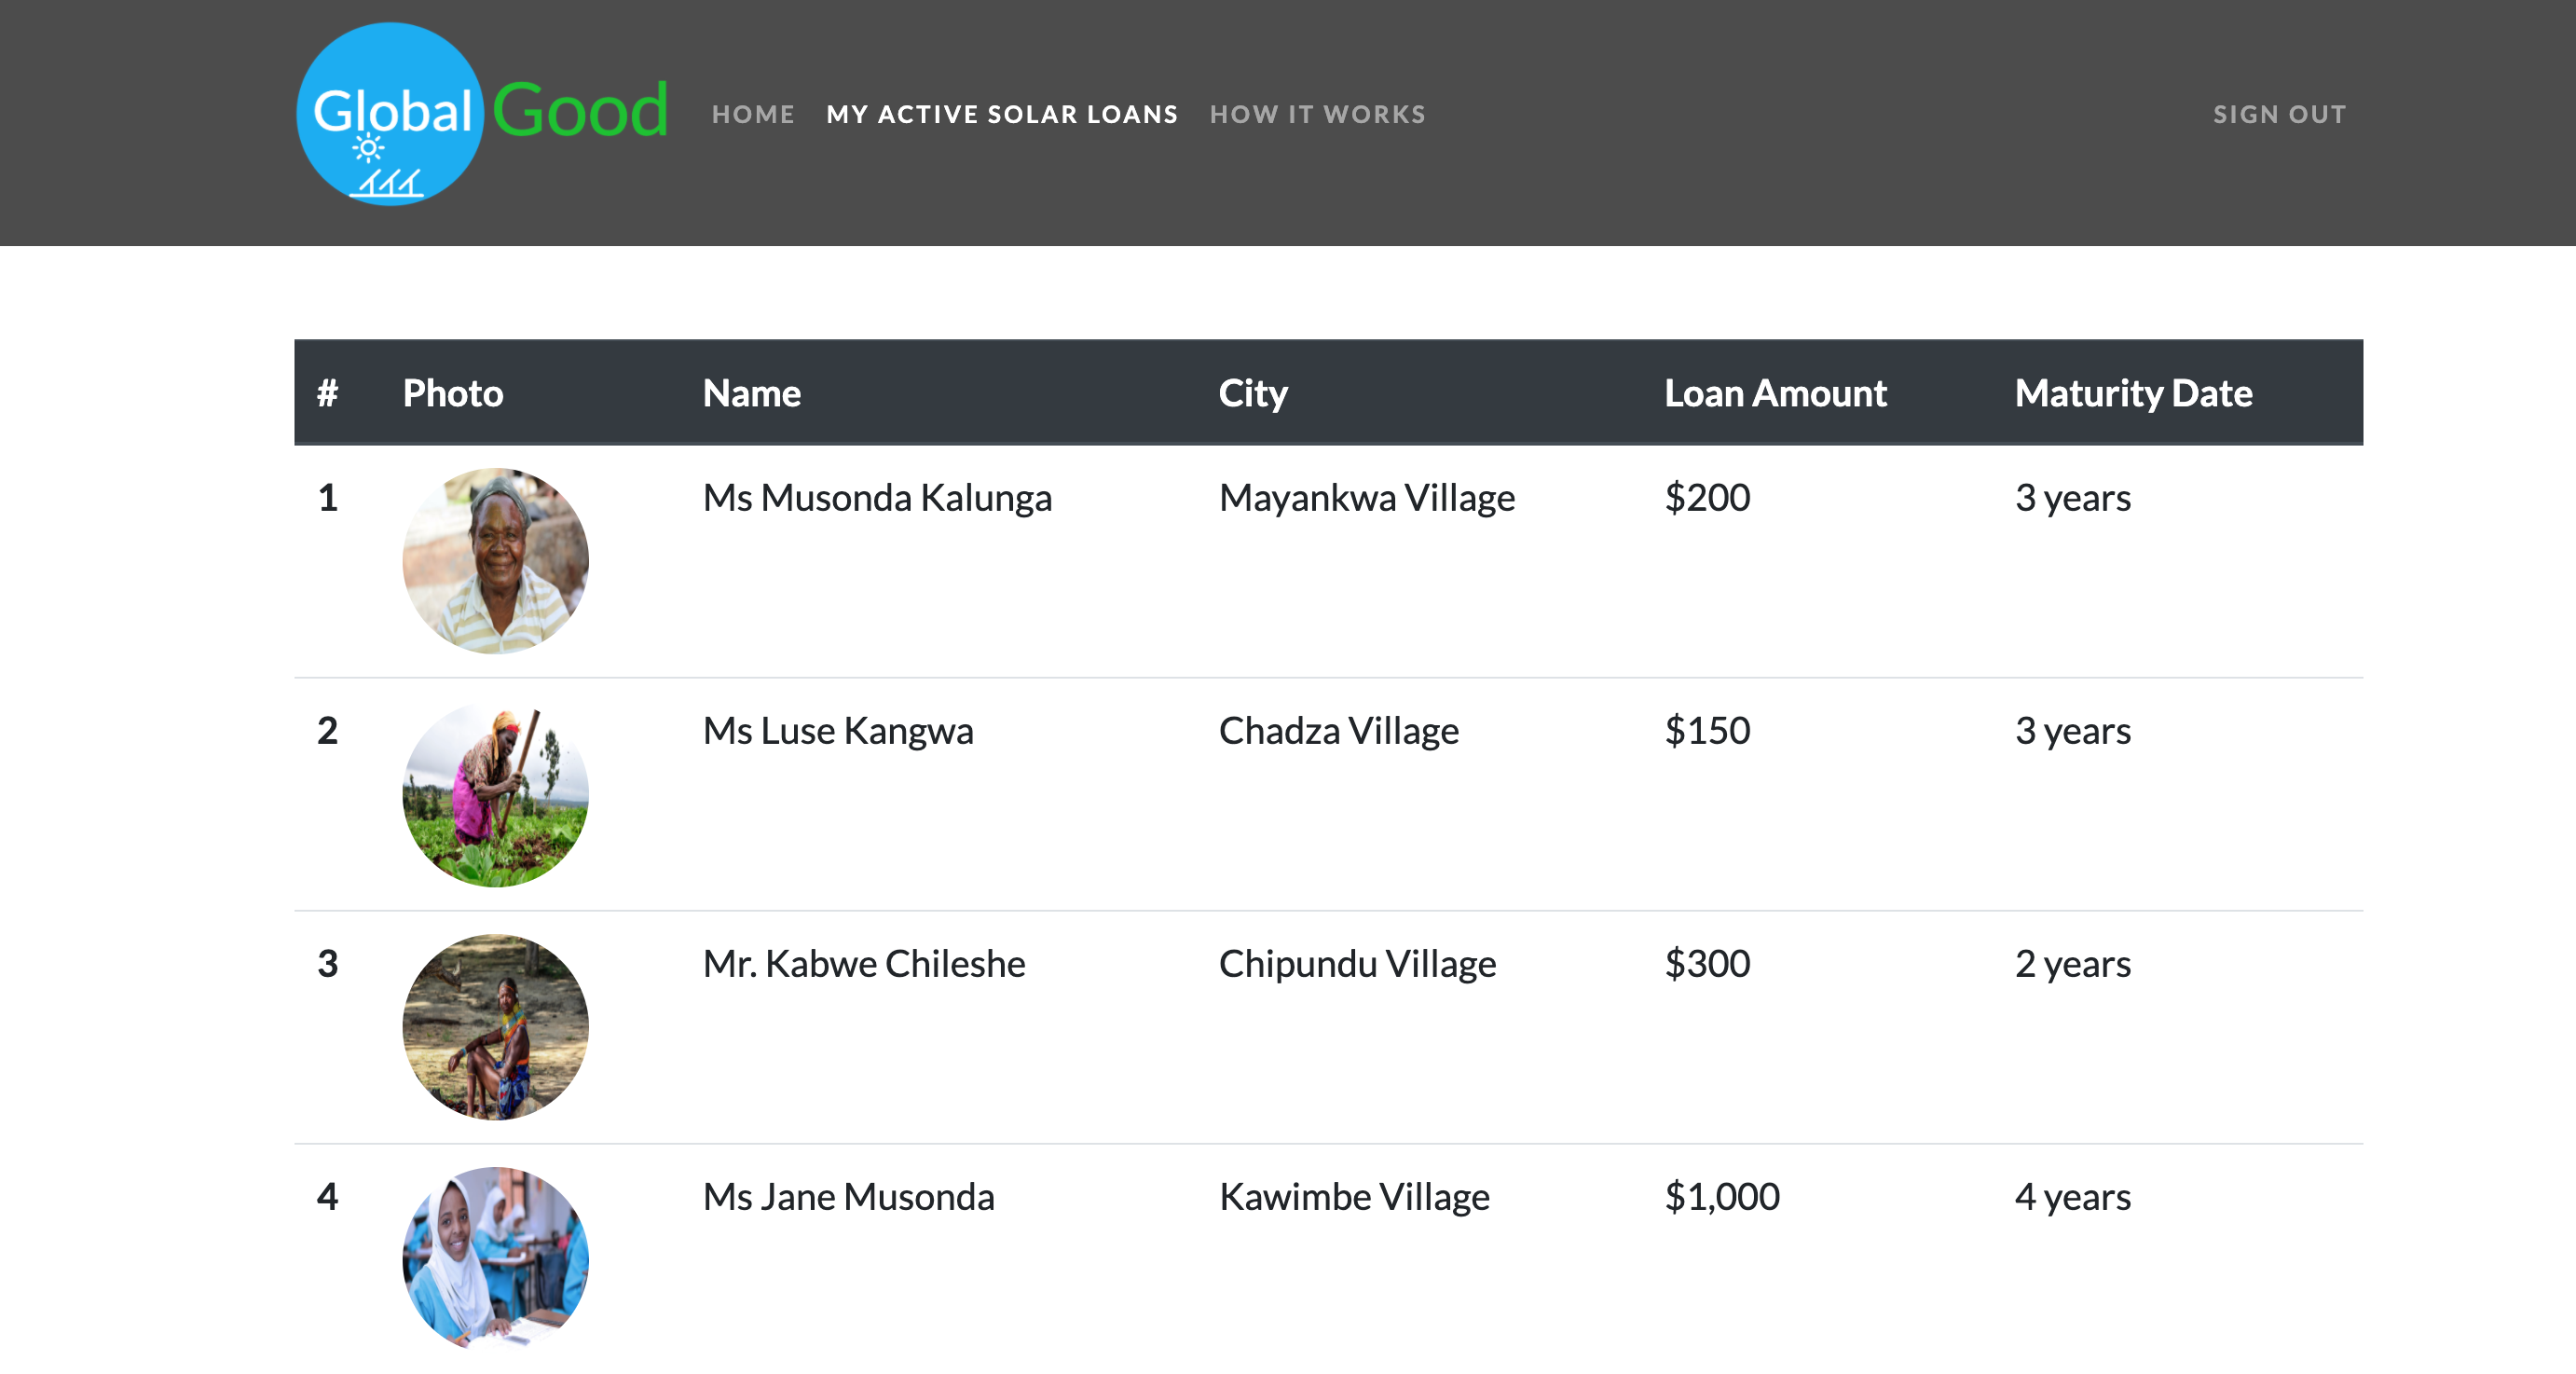2576x1374 pixels.
Task: Click Ms Luse Kangwa's profile photo
Action: tap(495, 793)
